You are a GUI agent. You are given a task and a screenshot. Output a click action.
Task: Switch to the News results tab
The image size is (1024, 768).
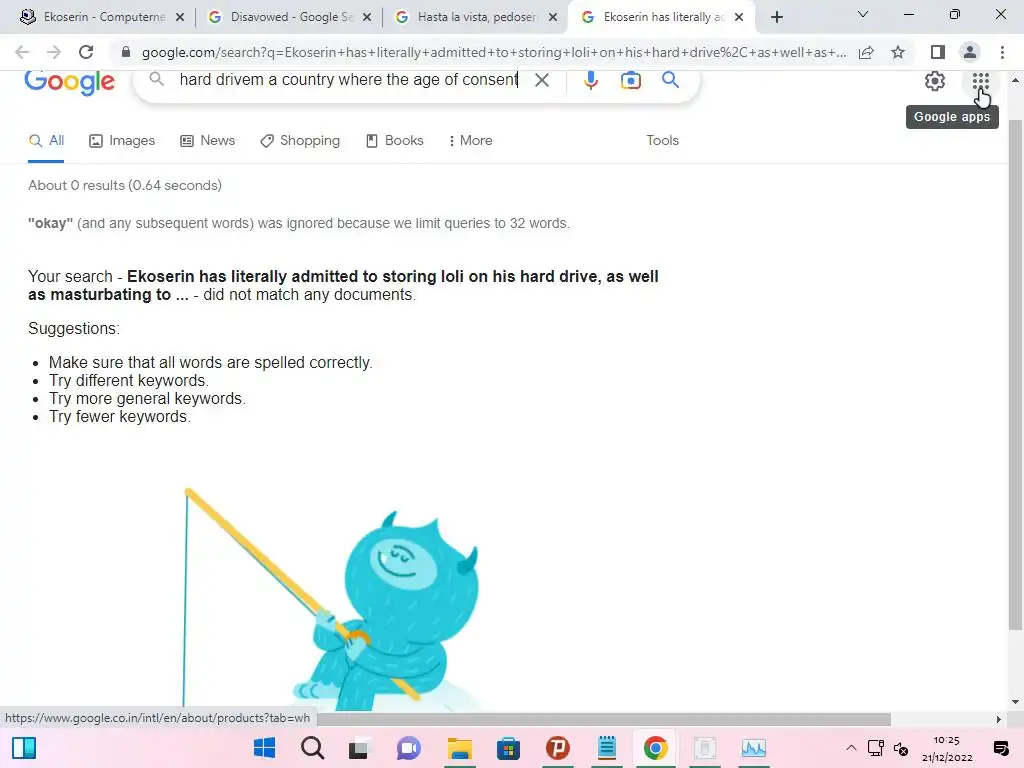(x=208, y=140)
